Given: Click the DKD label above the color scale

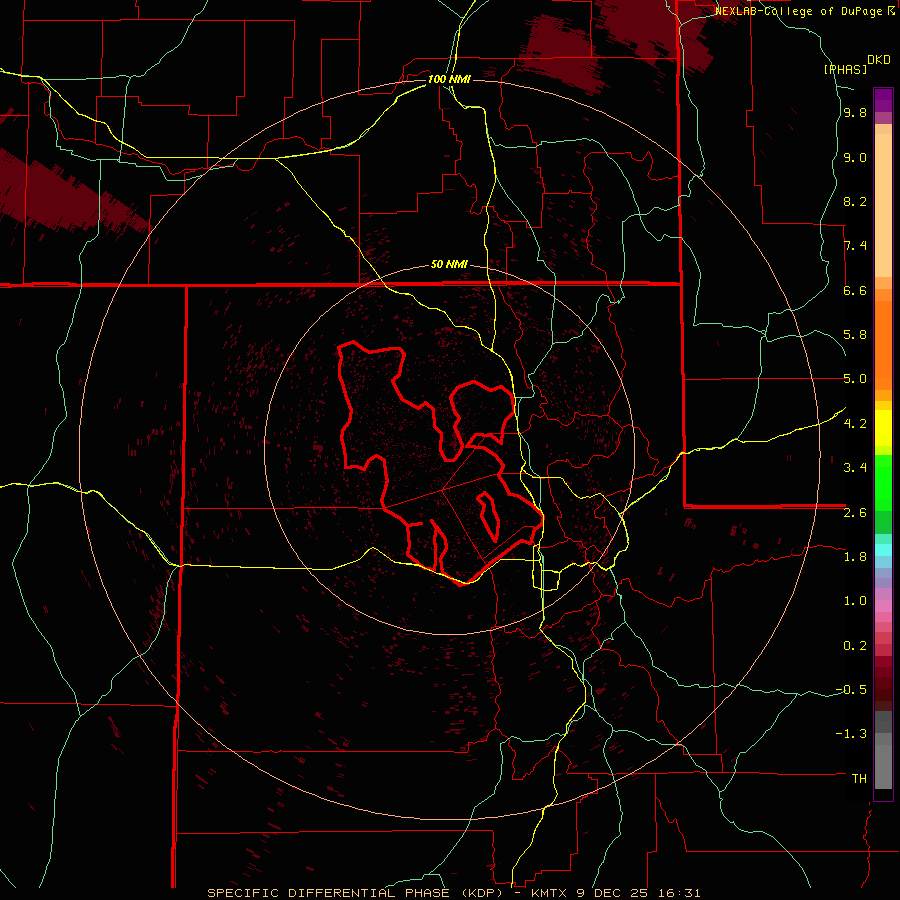Looking at the screenshot, I should pyautogui.click(x=879, y=60).
